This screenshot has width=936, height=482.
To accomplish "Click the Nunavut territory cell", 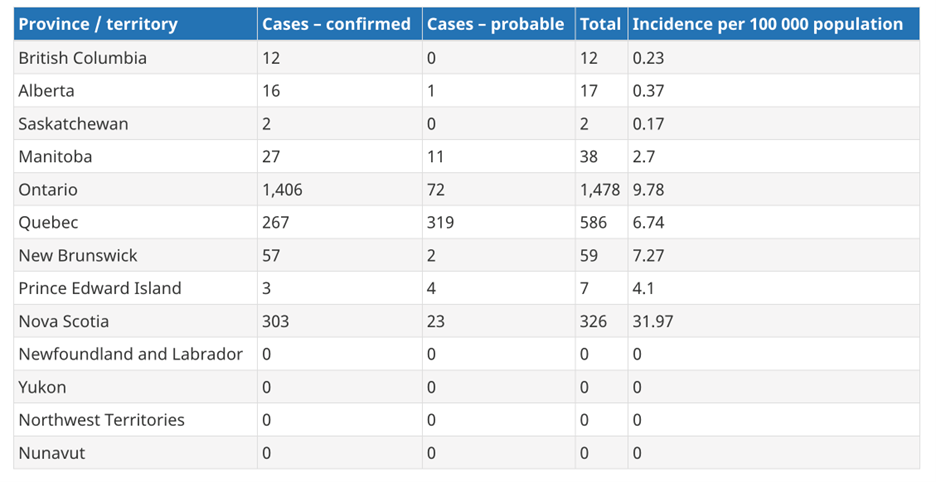I will click(x=52, y=453).
